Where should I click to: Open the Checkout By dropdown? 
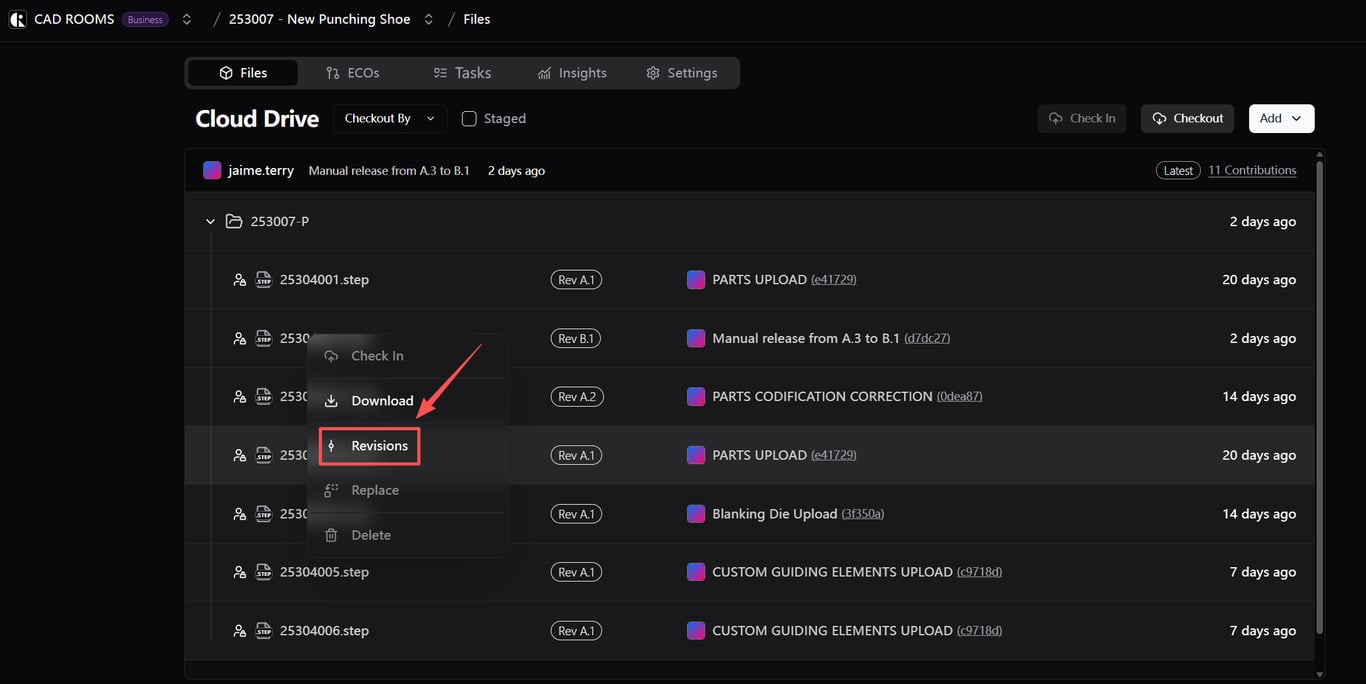tap(390, 118)
